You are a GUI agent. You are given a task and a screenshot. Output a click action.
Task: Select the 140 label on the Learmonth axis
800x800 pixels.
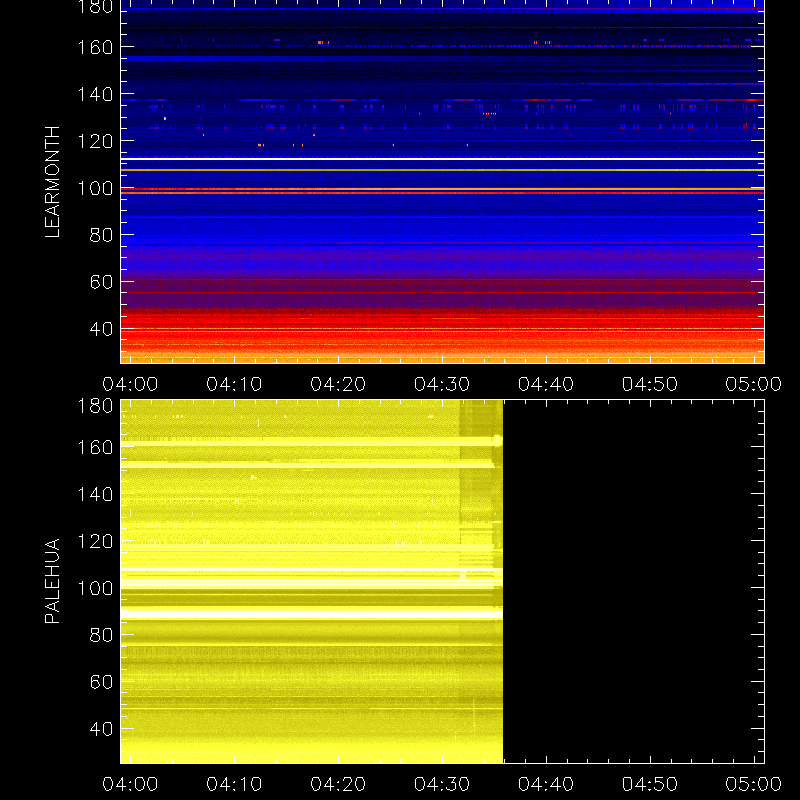click(x=95, y=94)
